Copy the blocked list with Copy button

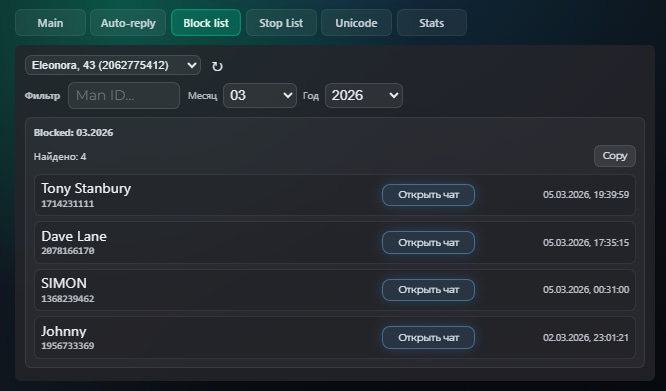(x=615, y=156)
